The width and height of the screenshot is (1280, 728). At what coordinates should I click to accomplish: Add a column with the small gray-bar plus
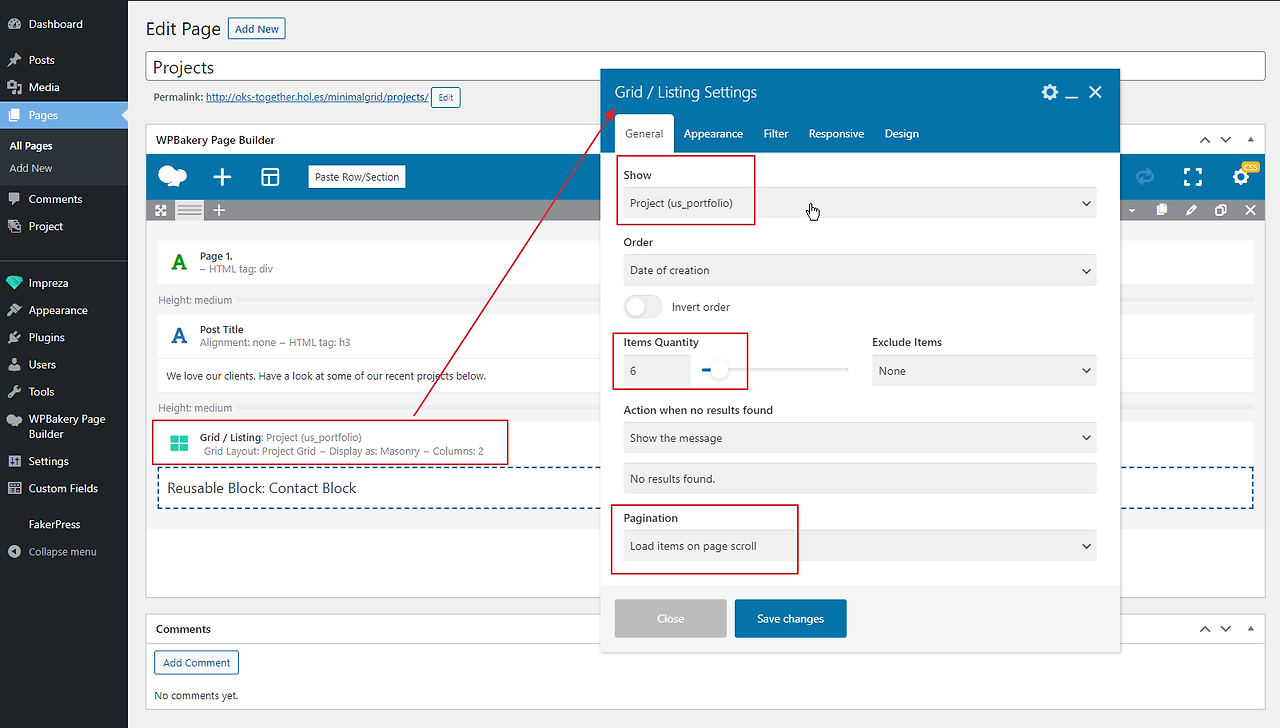219,210
